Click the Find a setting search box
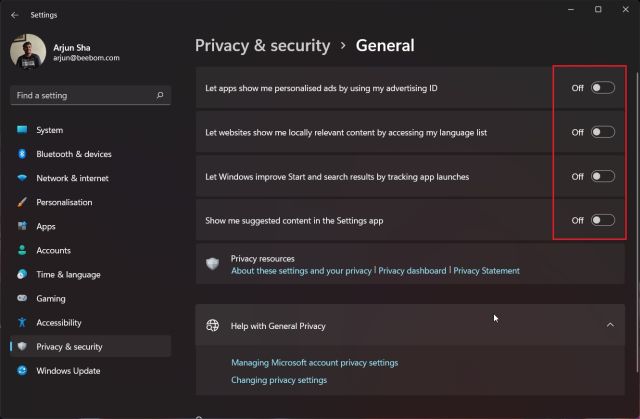640x419 pixels. coord(90,95)
